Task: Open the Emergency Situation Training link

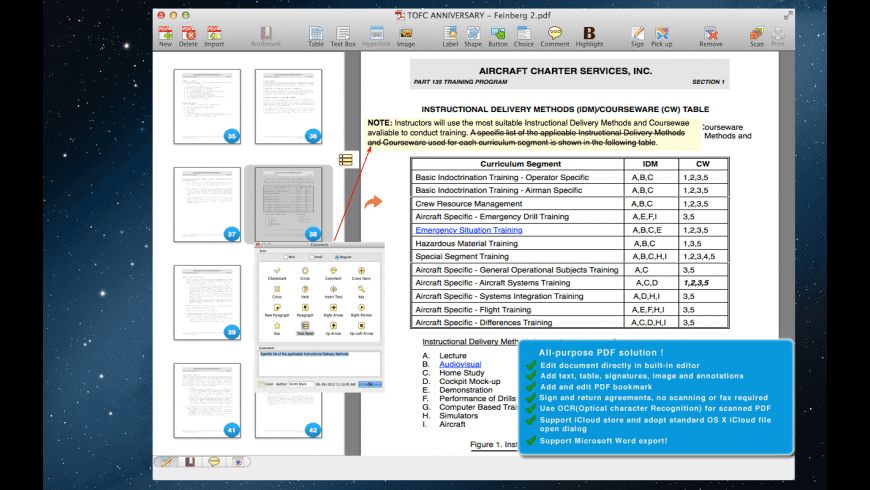Action: pos(469,230)
